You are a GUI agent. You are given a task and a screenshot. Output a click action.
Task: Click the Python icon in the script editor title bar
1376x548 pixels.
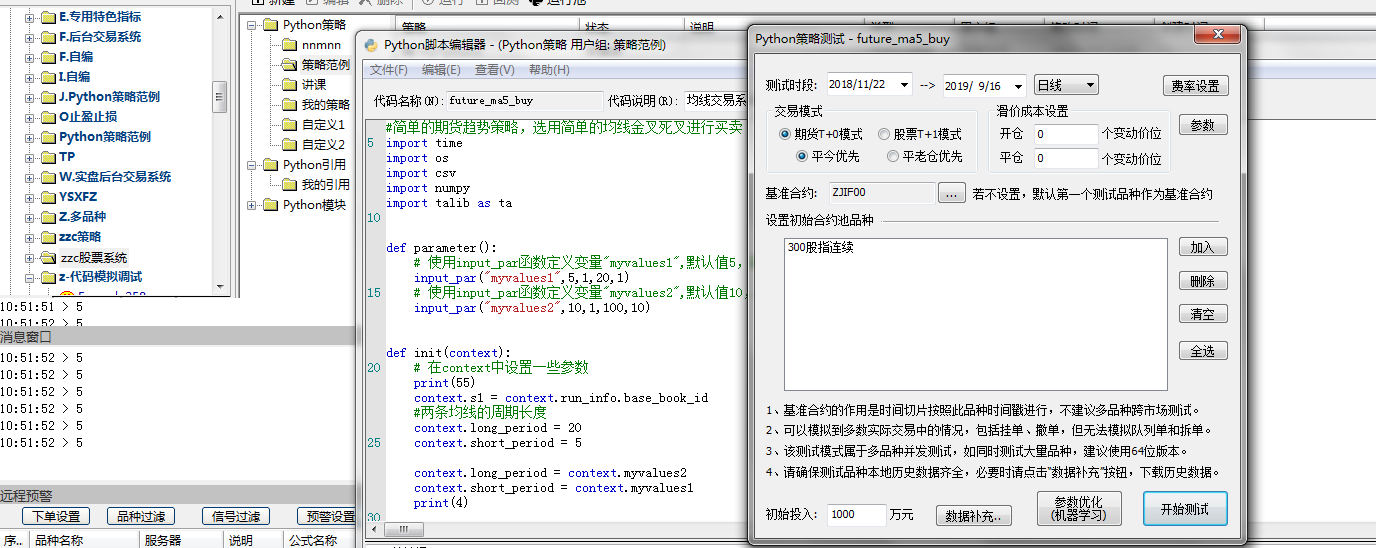(x=371, y=45)
